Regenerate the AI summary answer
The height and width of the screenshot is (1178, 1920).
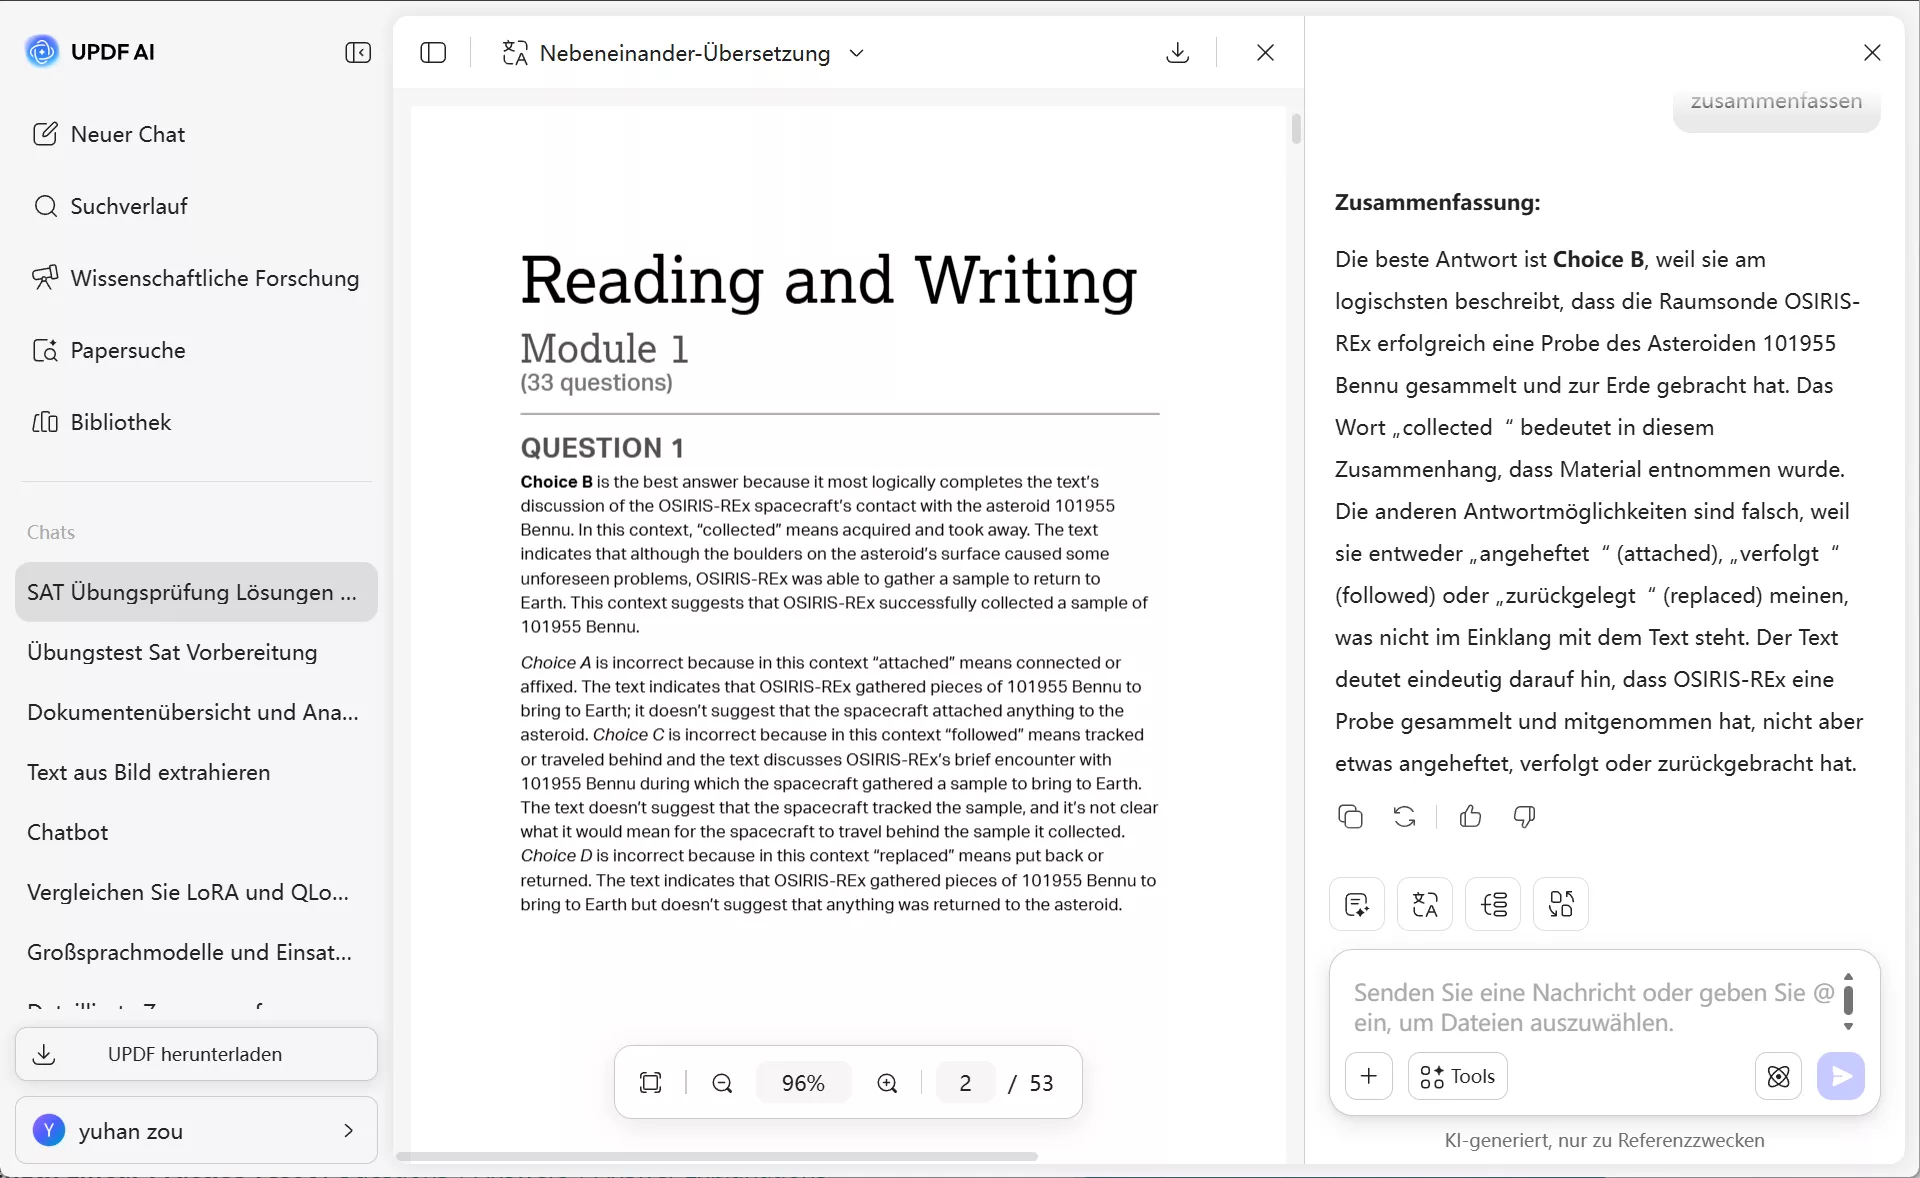[1404, 817]
